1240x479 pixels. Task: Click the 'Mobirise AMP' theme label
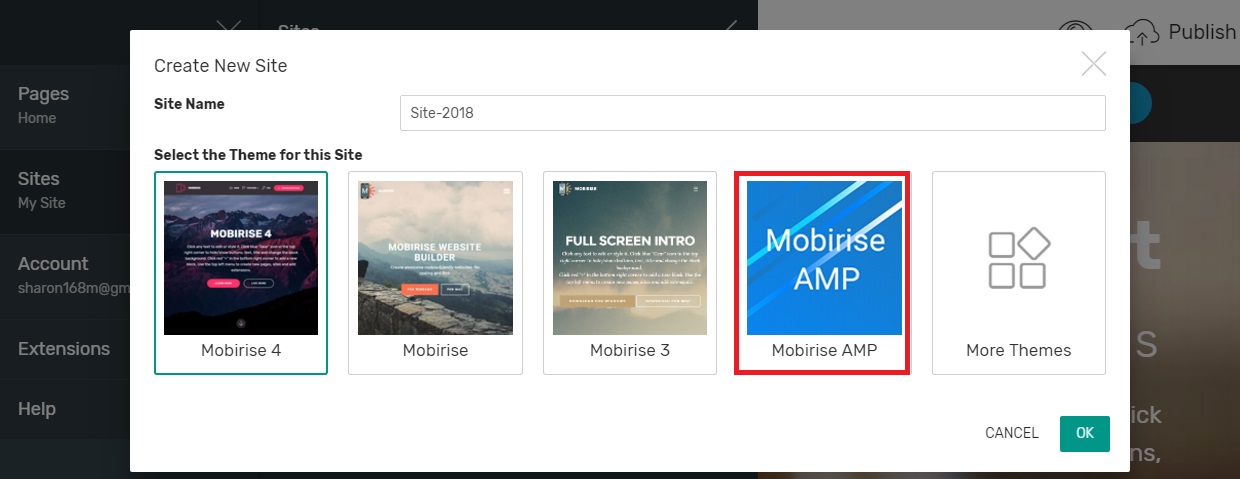824,350
